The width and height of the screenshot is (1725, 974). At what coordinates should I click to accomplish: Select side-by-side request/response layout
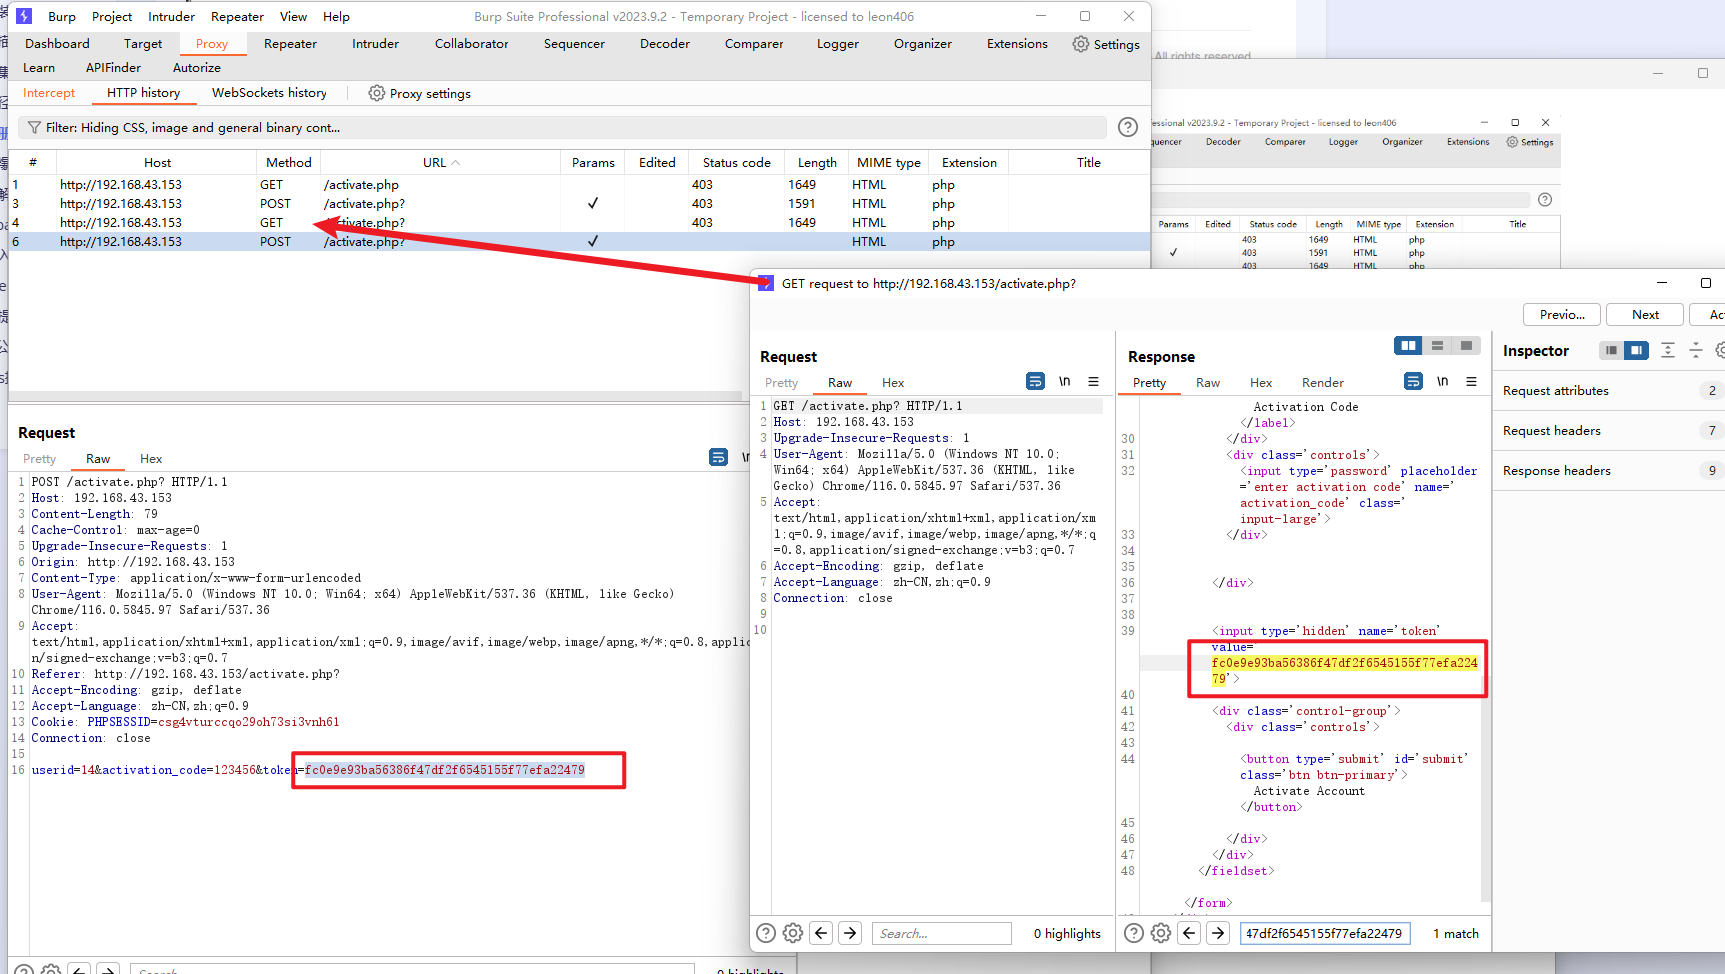pos(1409,345)
